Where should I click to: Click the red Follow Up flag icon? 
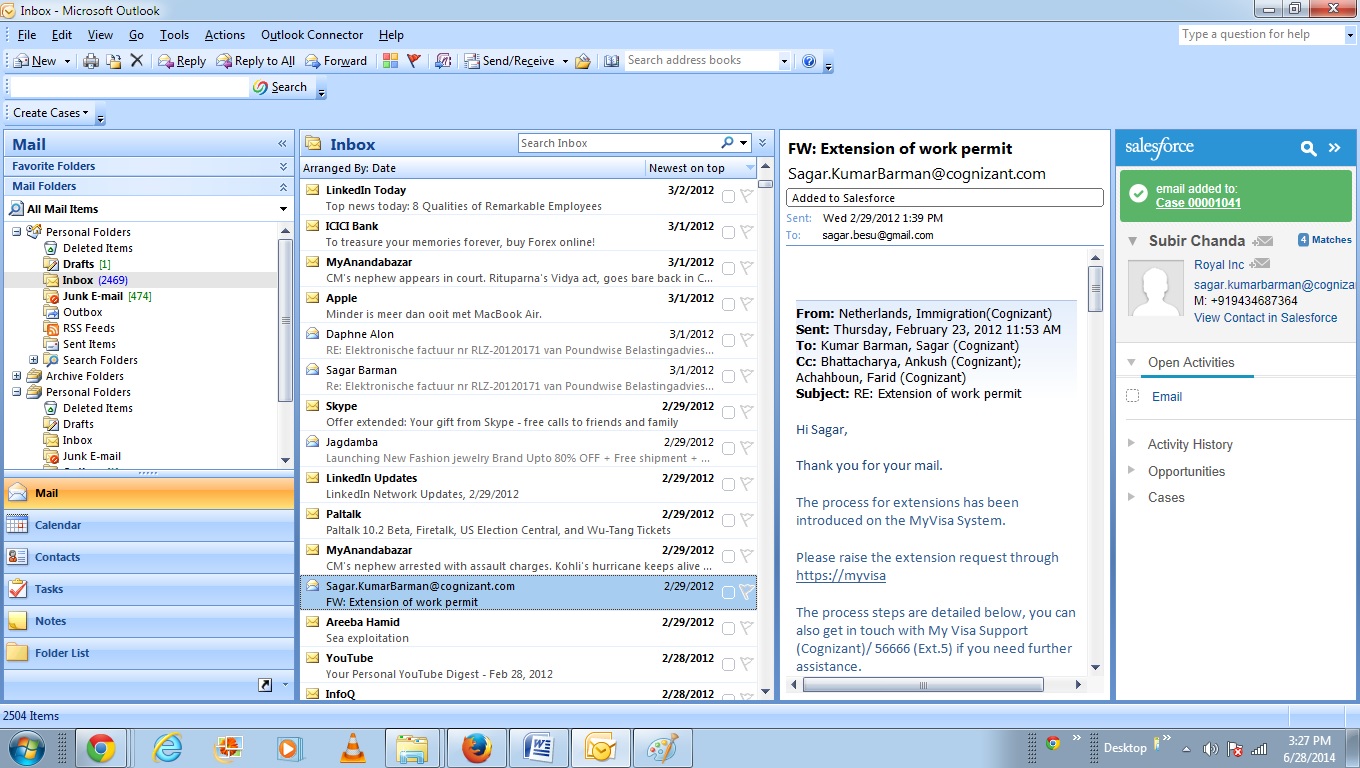pos(413,61)
